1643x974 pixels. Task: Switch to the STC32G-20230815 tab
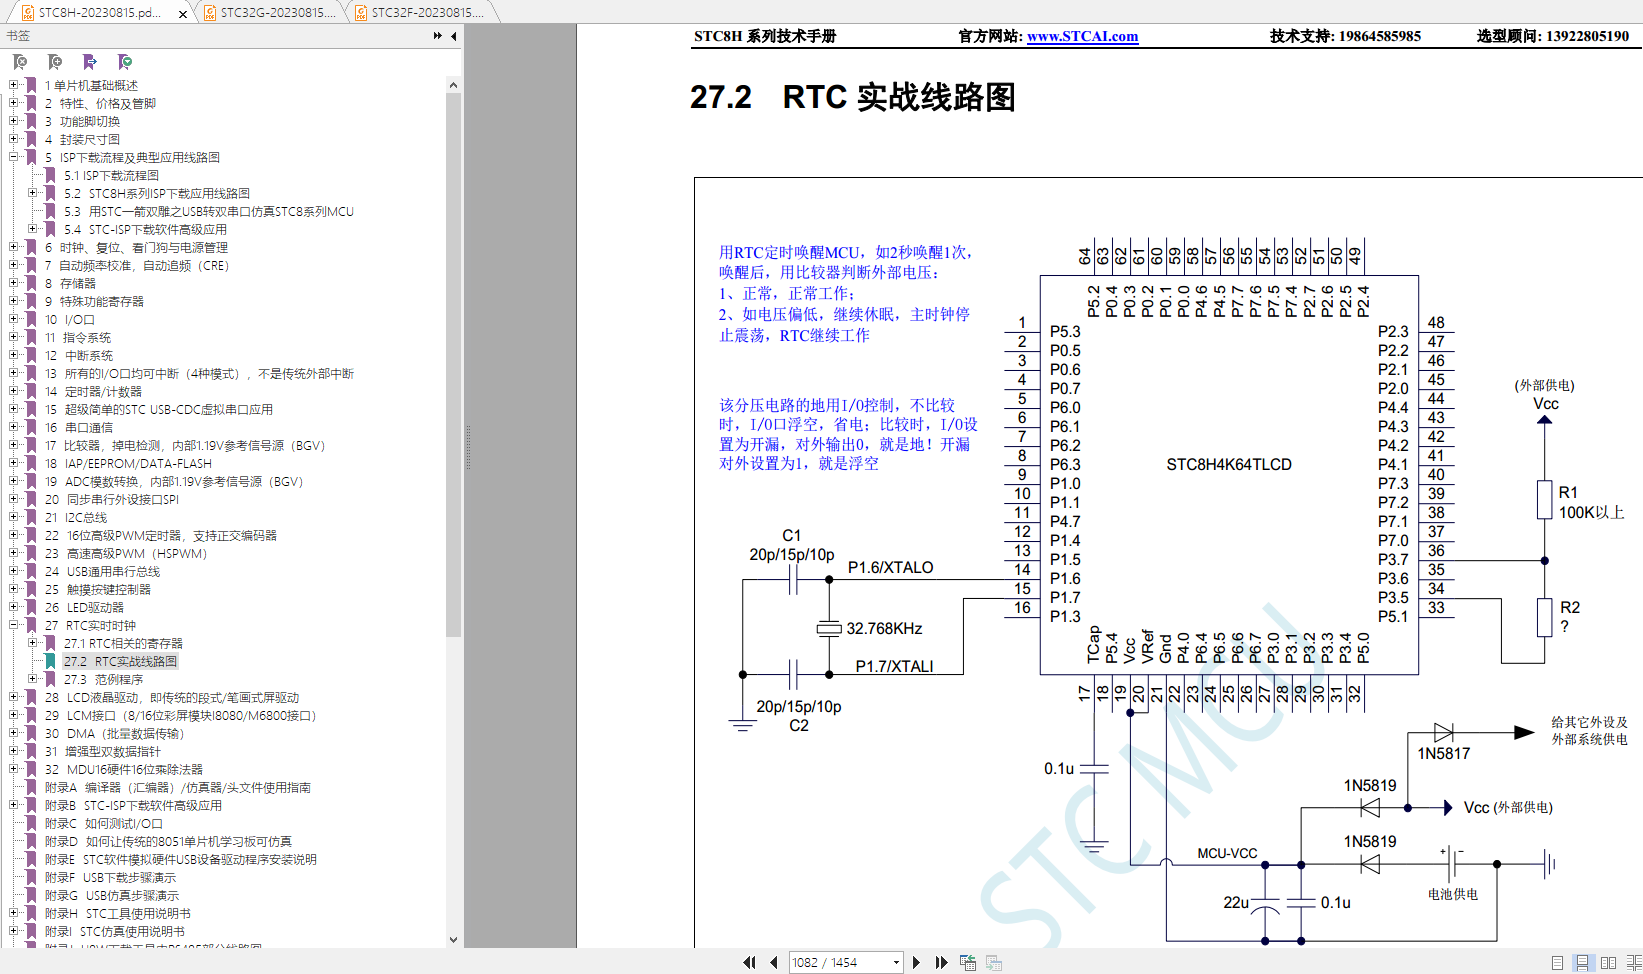(270, 12)
